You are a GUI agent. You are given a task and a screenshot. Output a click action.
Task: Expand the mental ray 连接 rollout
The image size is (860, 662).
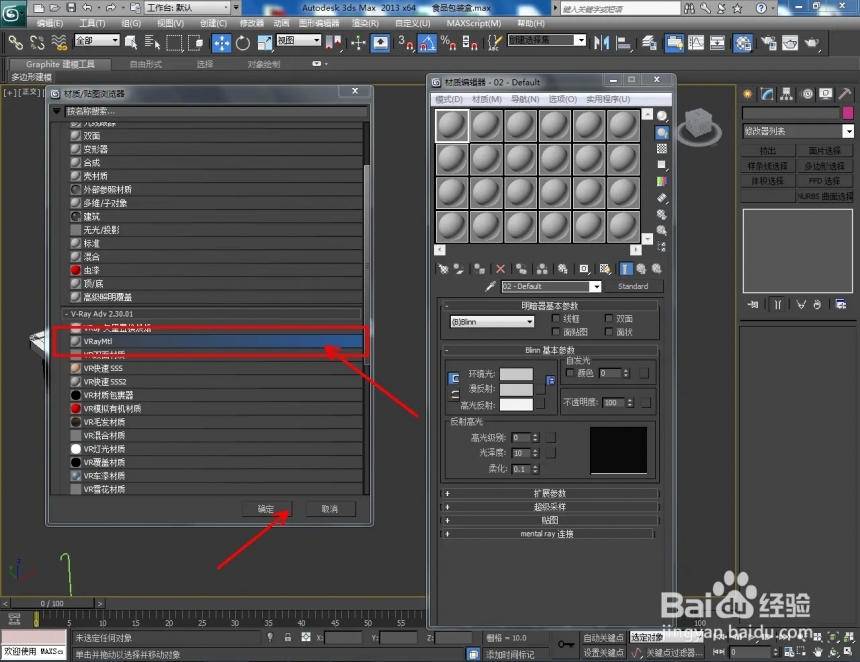tap(547, 534)
